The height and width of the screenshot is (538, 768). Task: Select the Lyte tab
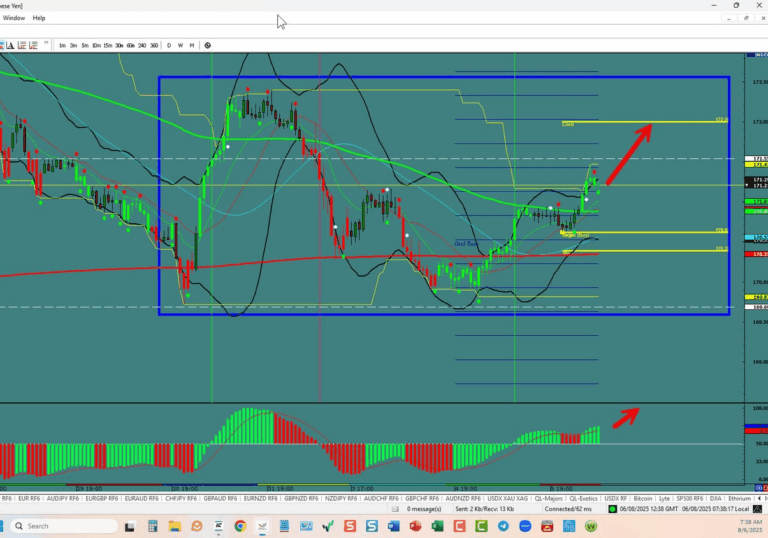click(664, 499)
